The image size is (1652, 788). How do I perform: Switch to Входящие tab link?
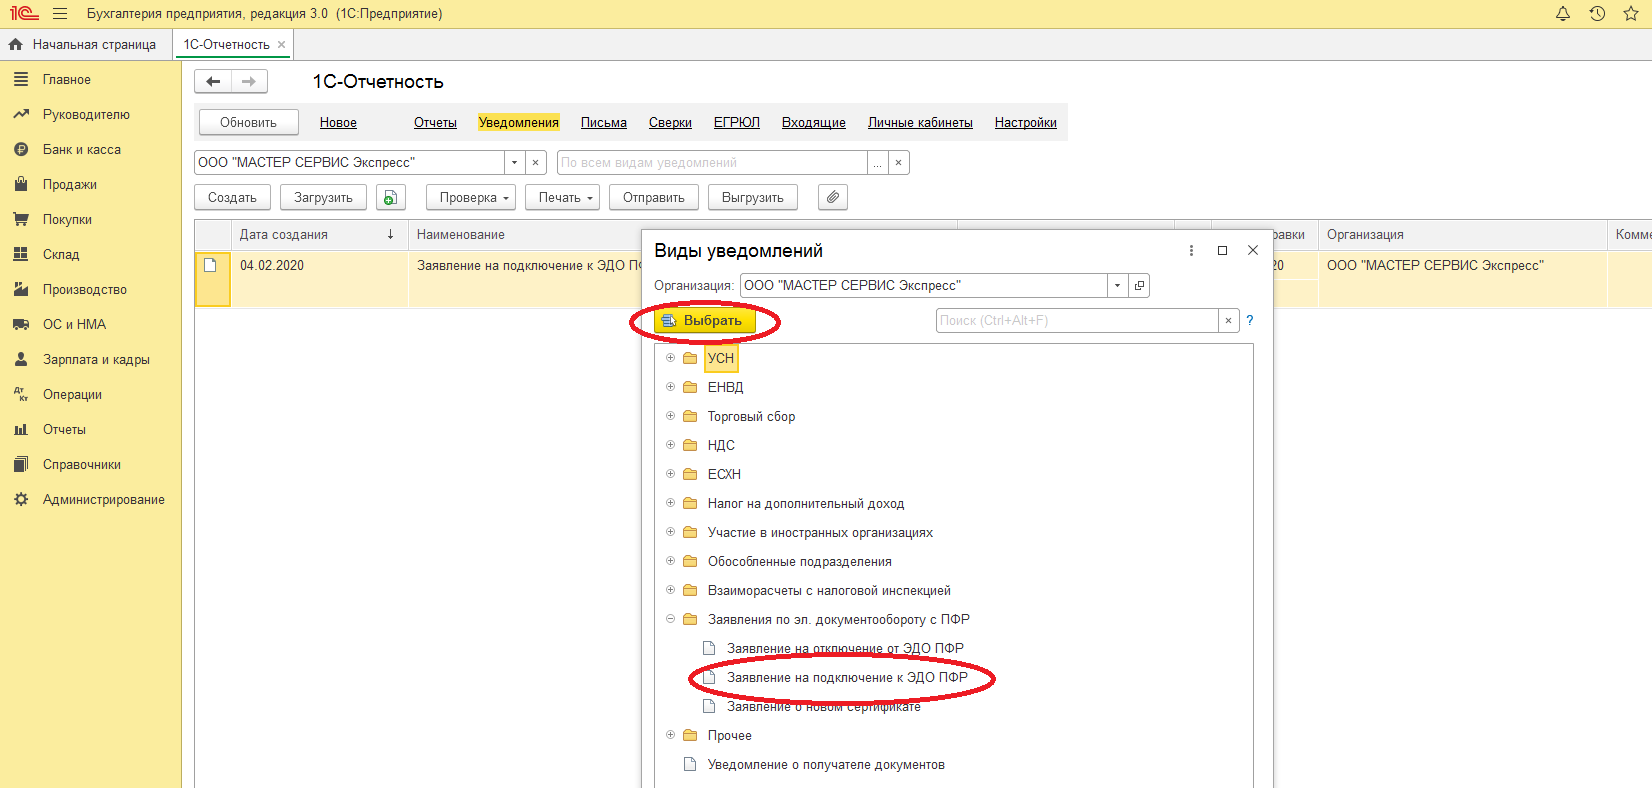pyautogui.click(x=814, y=122)
